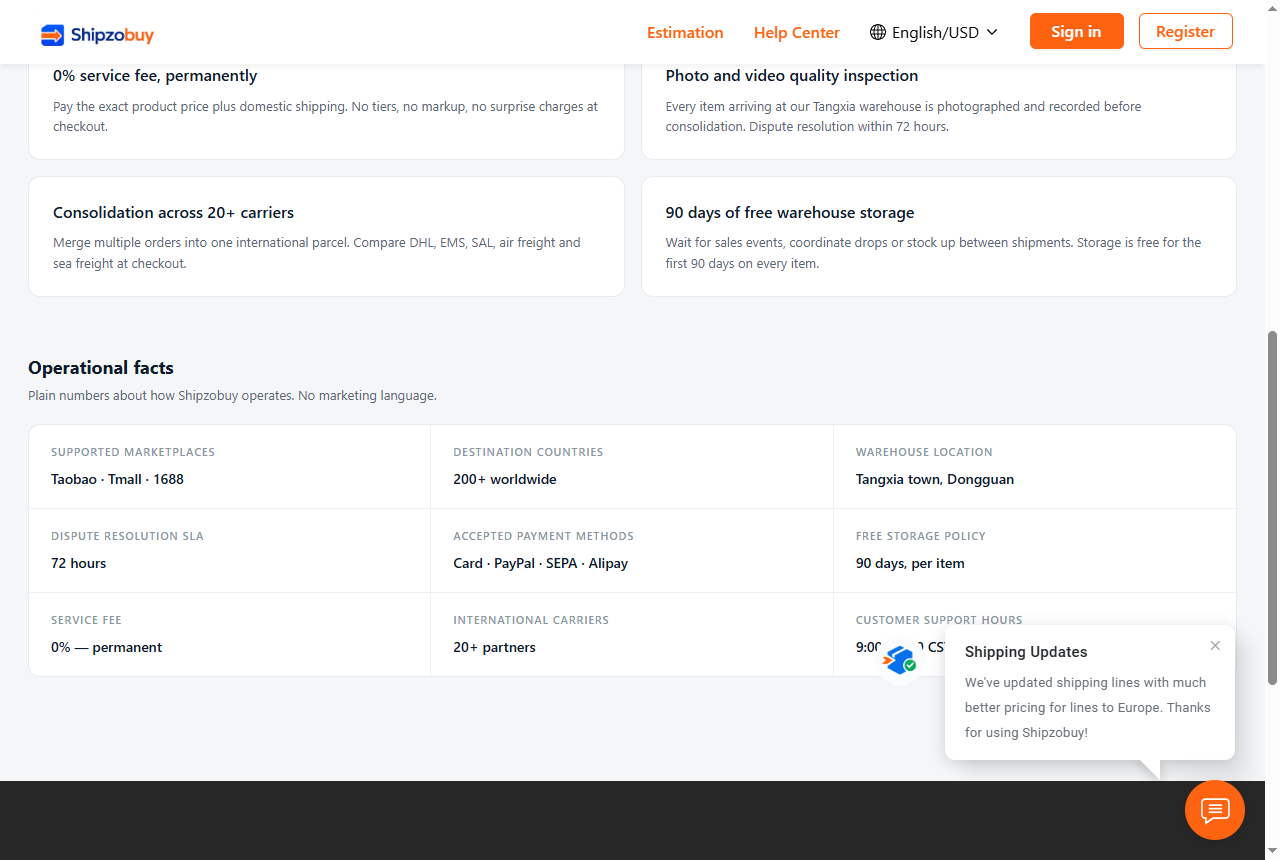Close the Shipping Updates popup
The image size is (1280, 860).
click(1215, 646)
